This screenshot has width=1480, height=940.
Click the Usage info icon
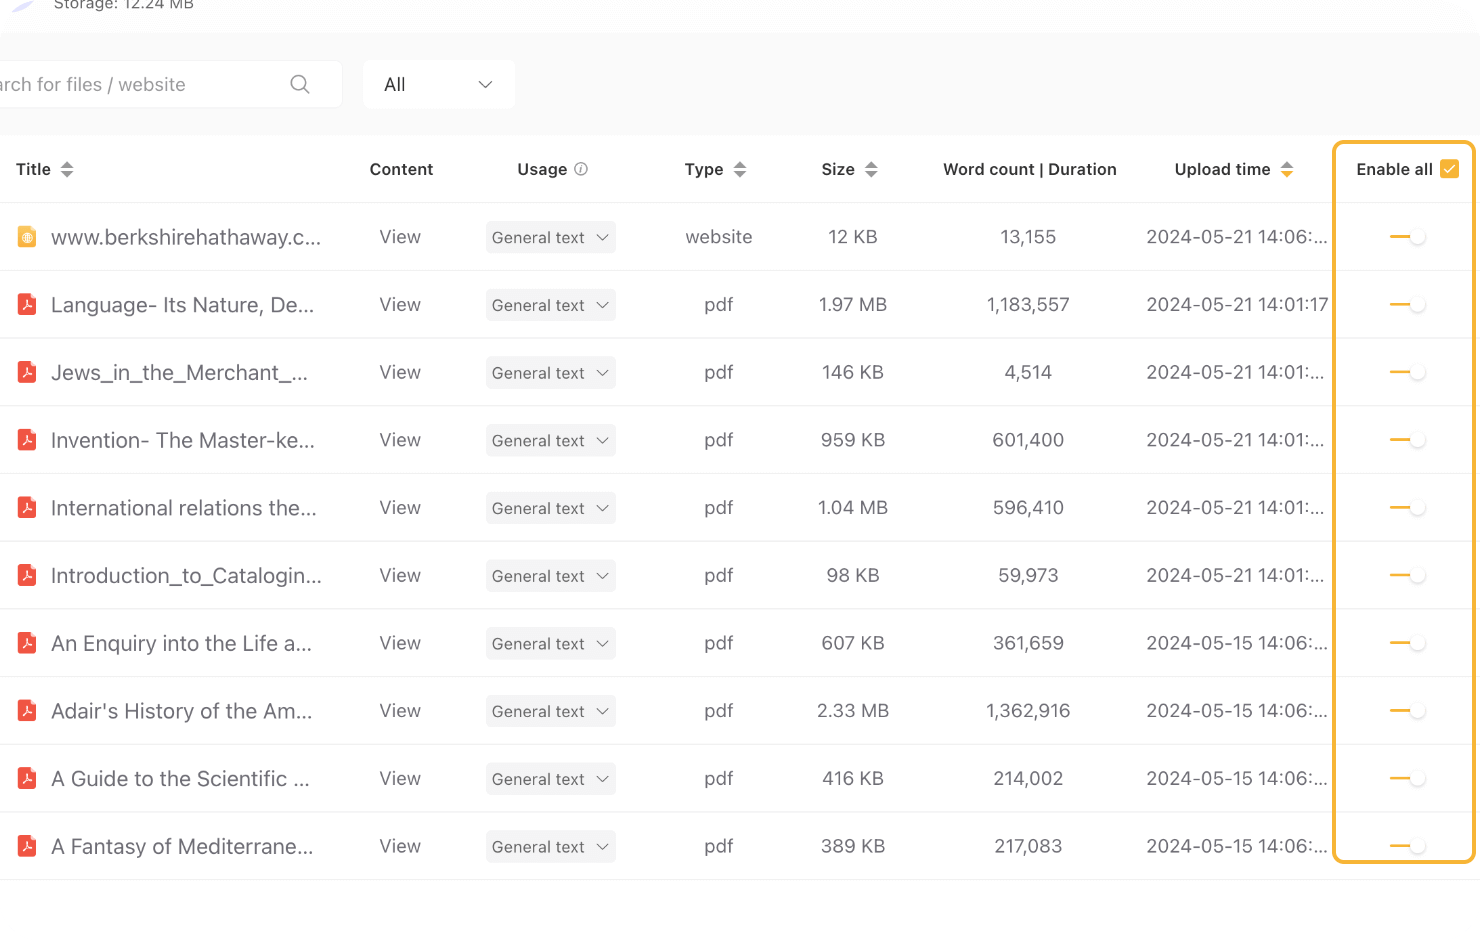point(581,169)
